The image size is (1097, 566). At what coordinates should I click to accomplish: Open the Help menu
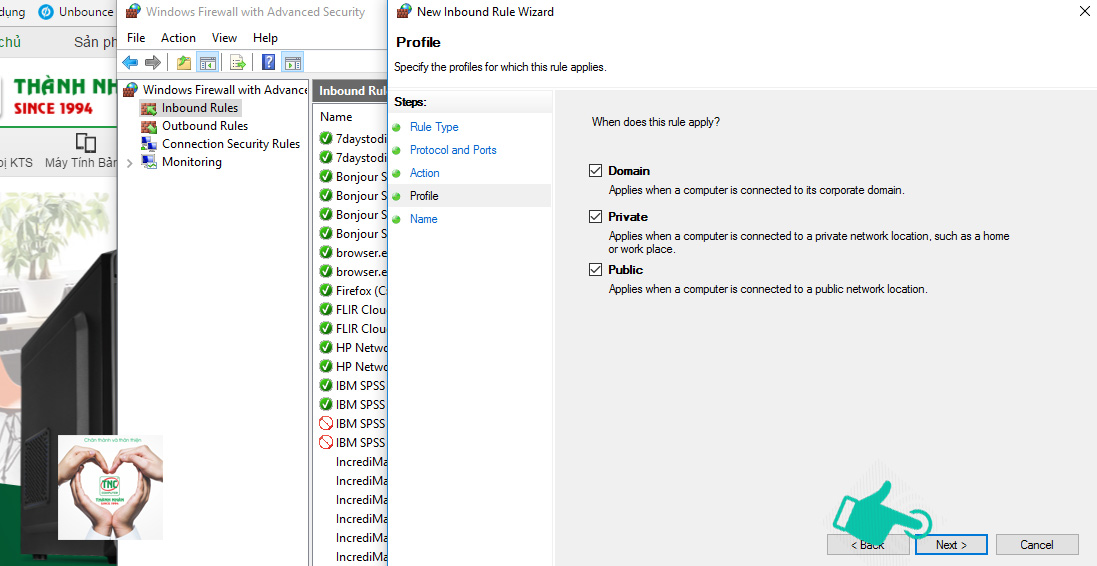[265, 38]
